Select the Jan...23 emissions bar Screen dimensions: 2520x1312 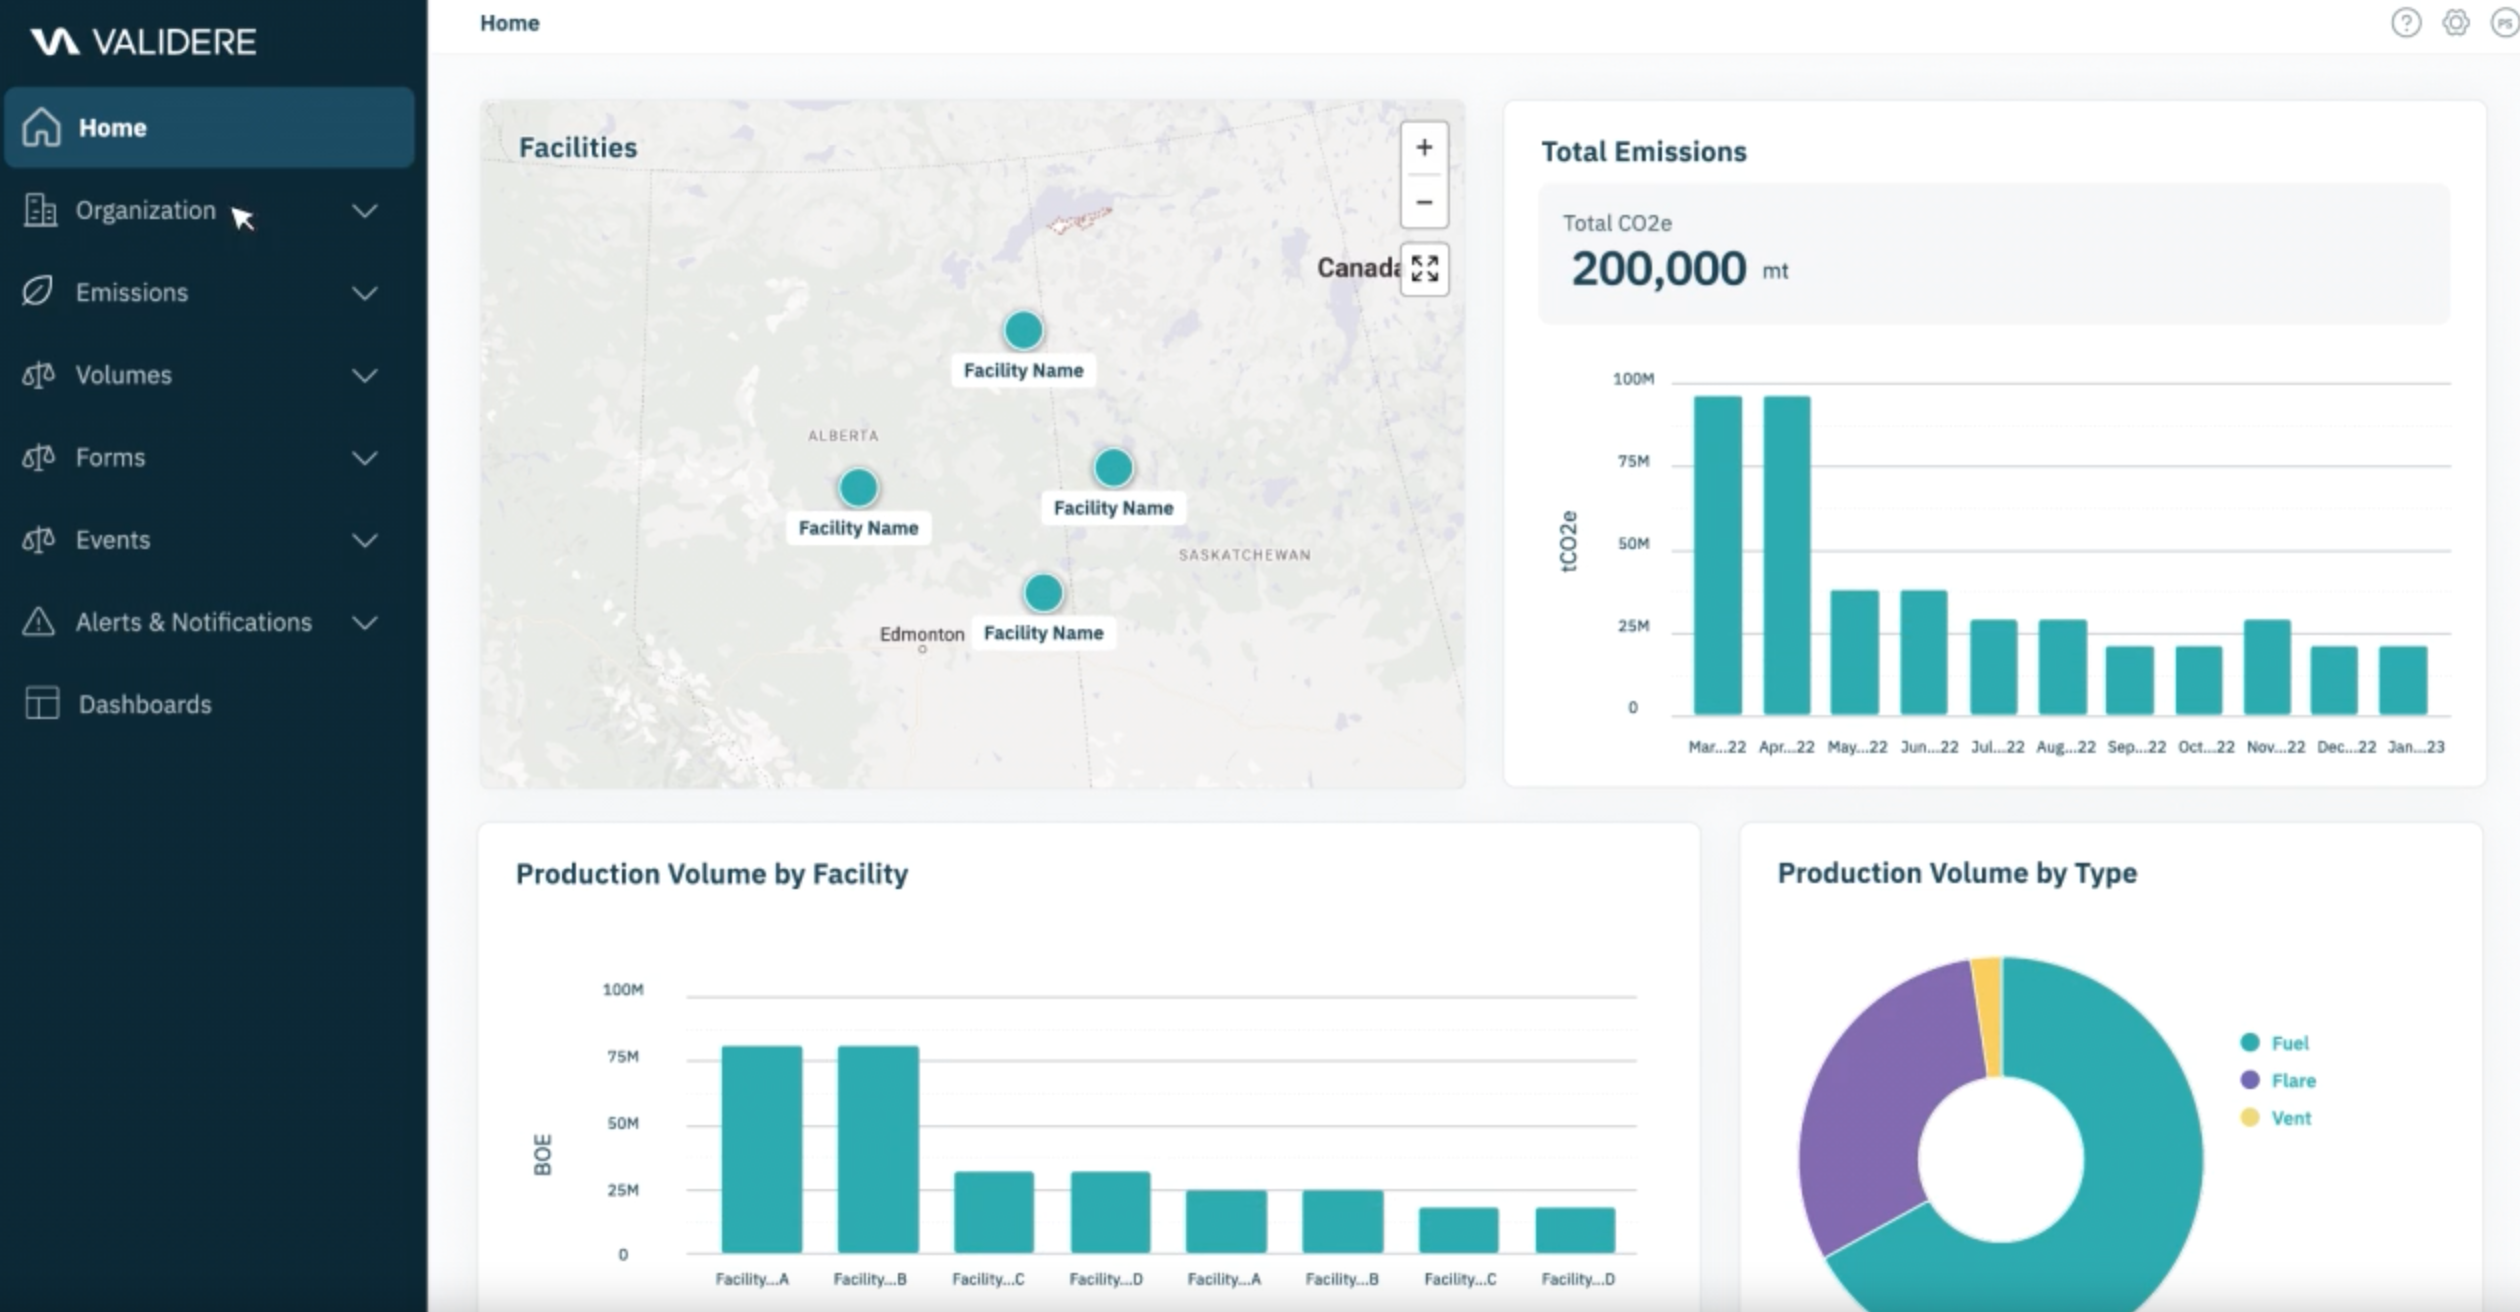tap(2403, 680)
